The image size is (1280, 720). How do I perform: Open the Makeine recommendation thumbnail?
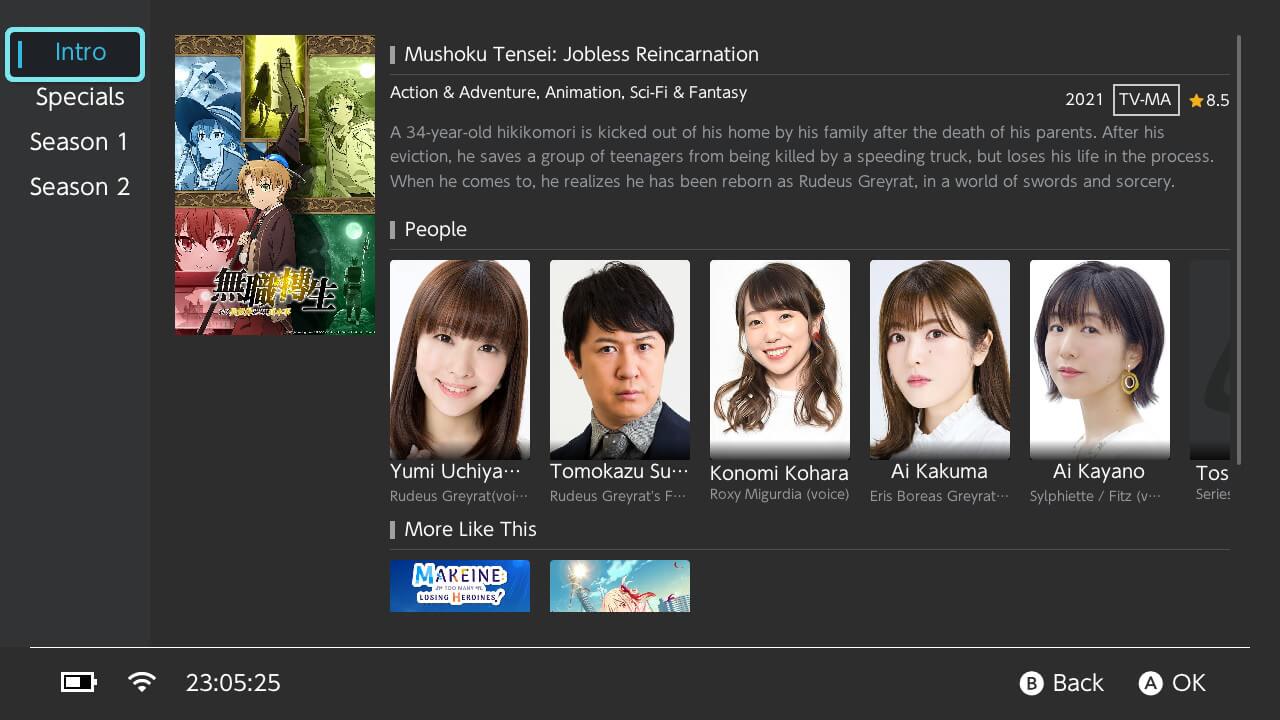[x=460, y=586]
